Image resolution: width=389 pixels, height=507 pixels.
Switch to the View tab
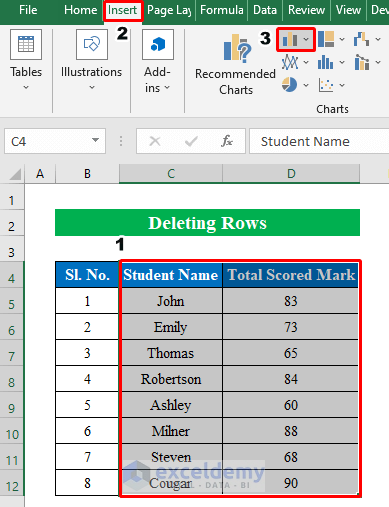(x=348, y=10)
